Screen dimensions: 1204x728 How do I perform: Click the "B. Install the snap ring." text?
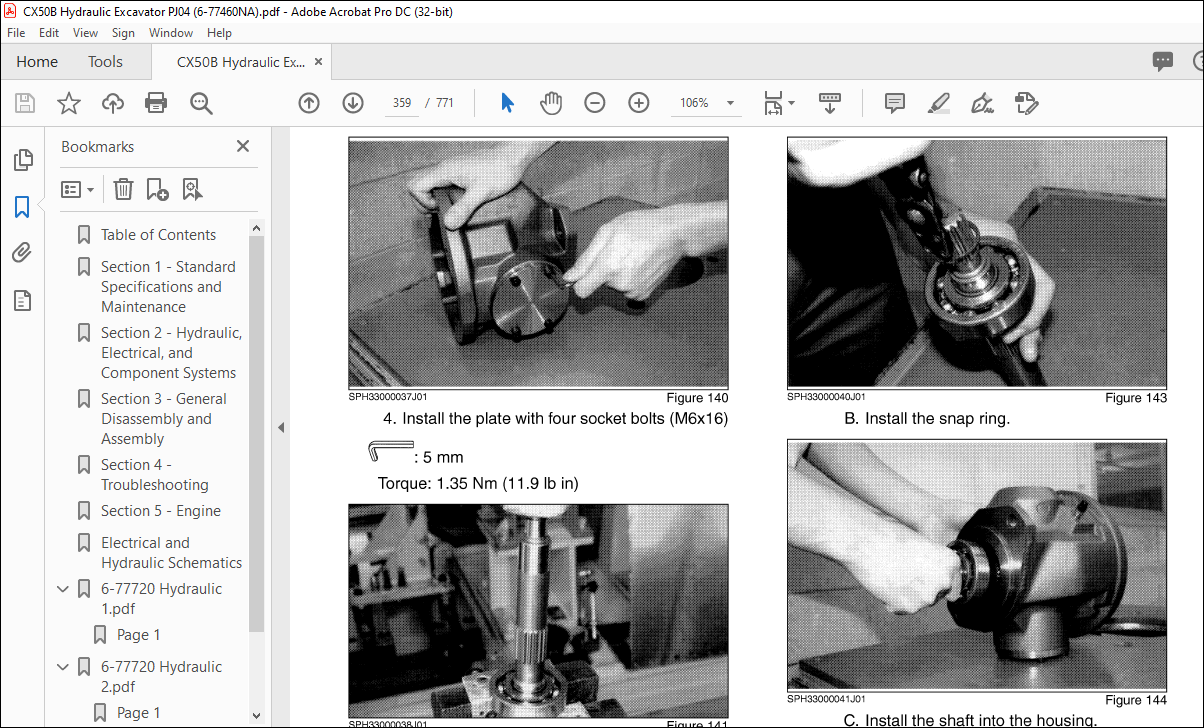click(927, 419)
